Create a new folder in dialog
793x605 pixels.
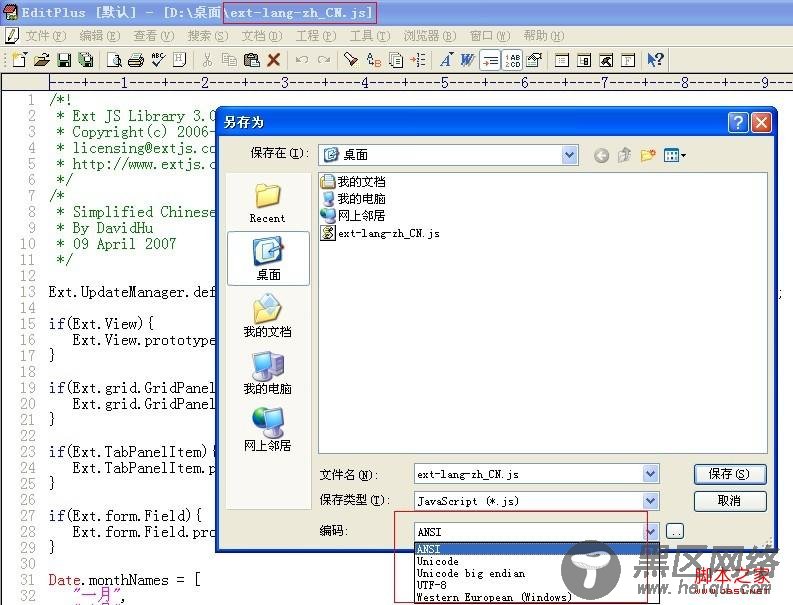648,155
